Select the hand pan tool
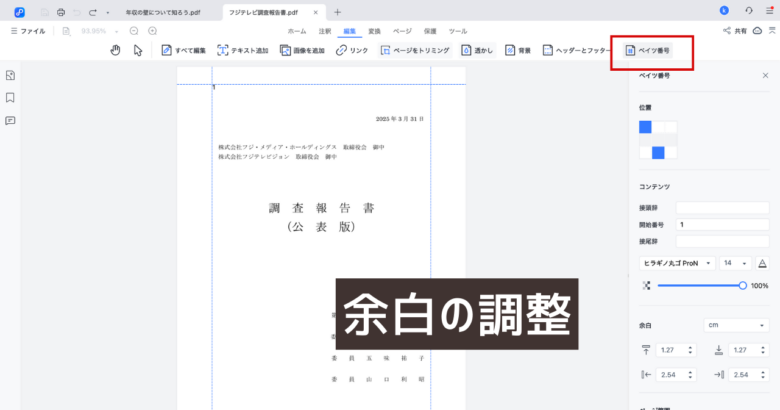The image size is (780, 410). 116,50
